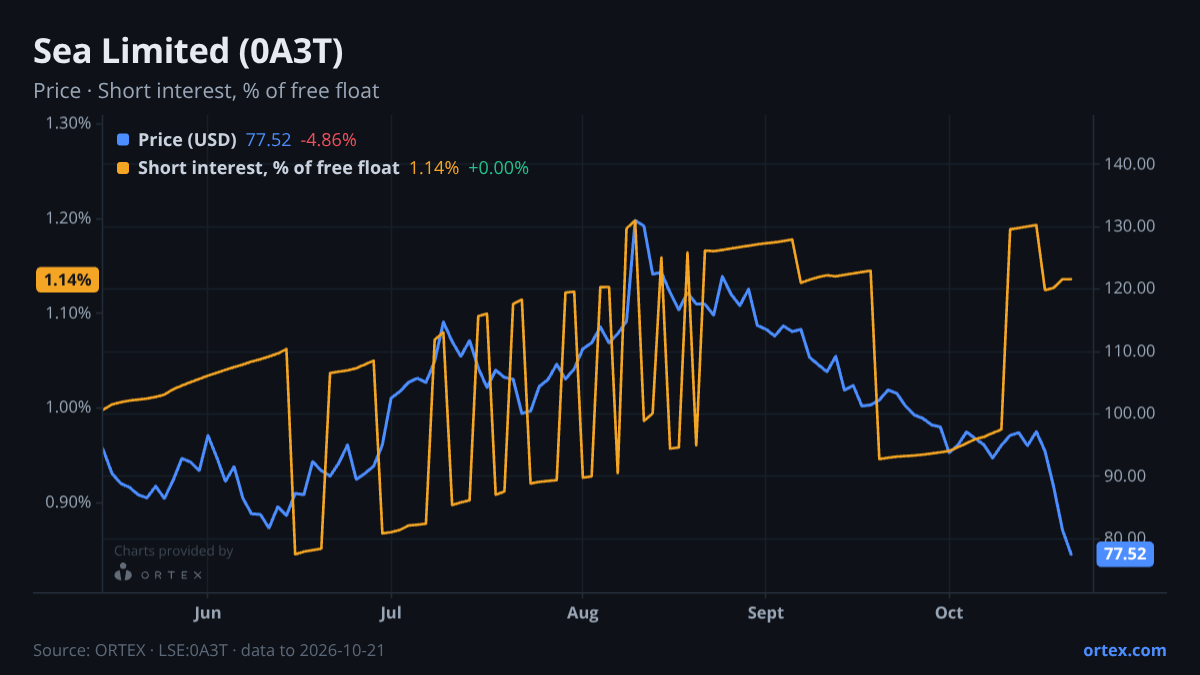
Task: Click the blue Price legend color marker
Action: coord(123,140)
